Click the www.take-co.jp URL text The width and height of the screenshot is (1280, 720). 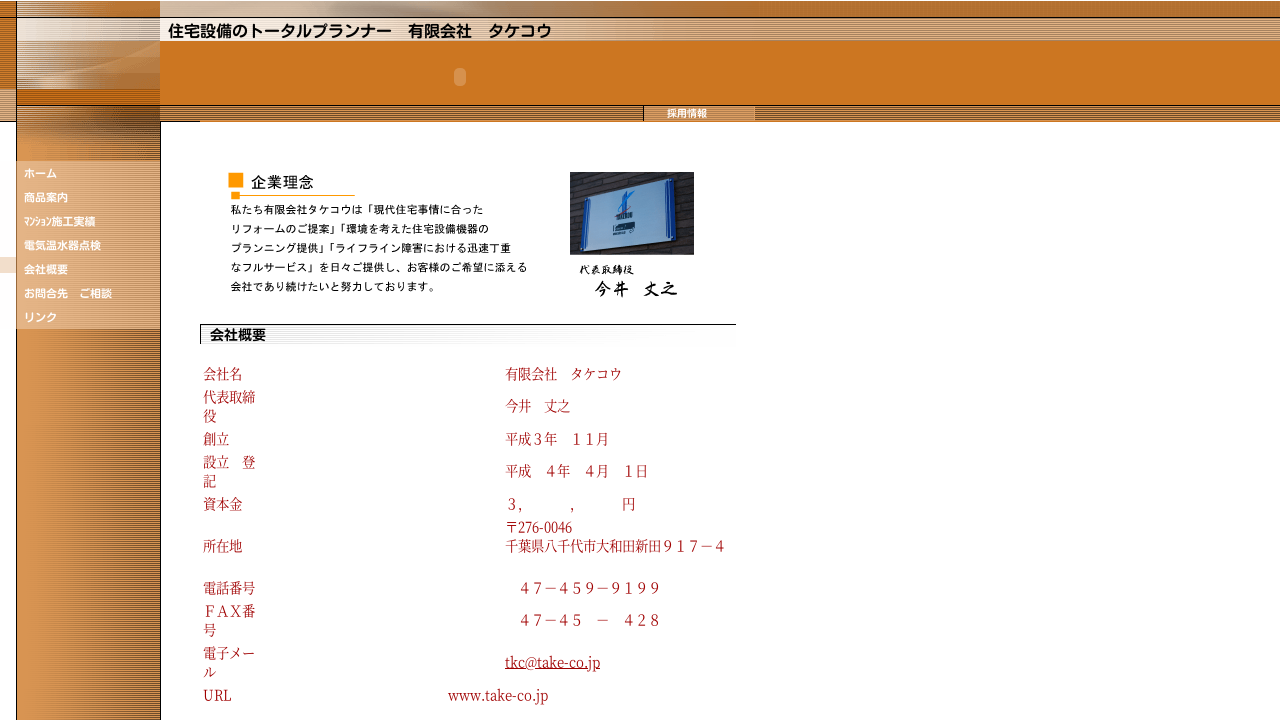pyautogui.click(x=498, y=695)
